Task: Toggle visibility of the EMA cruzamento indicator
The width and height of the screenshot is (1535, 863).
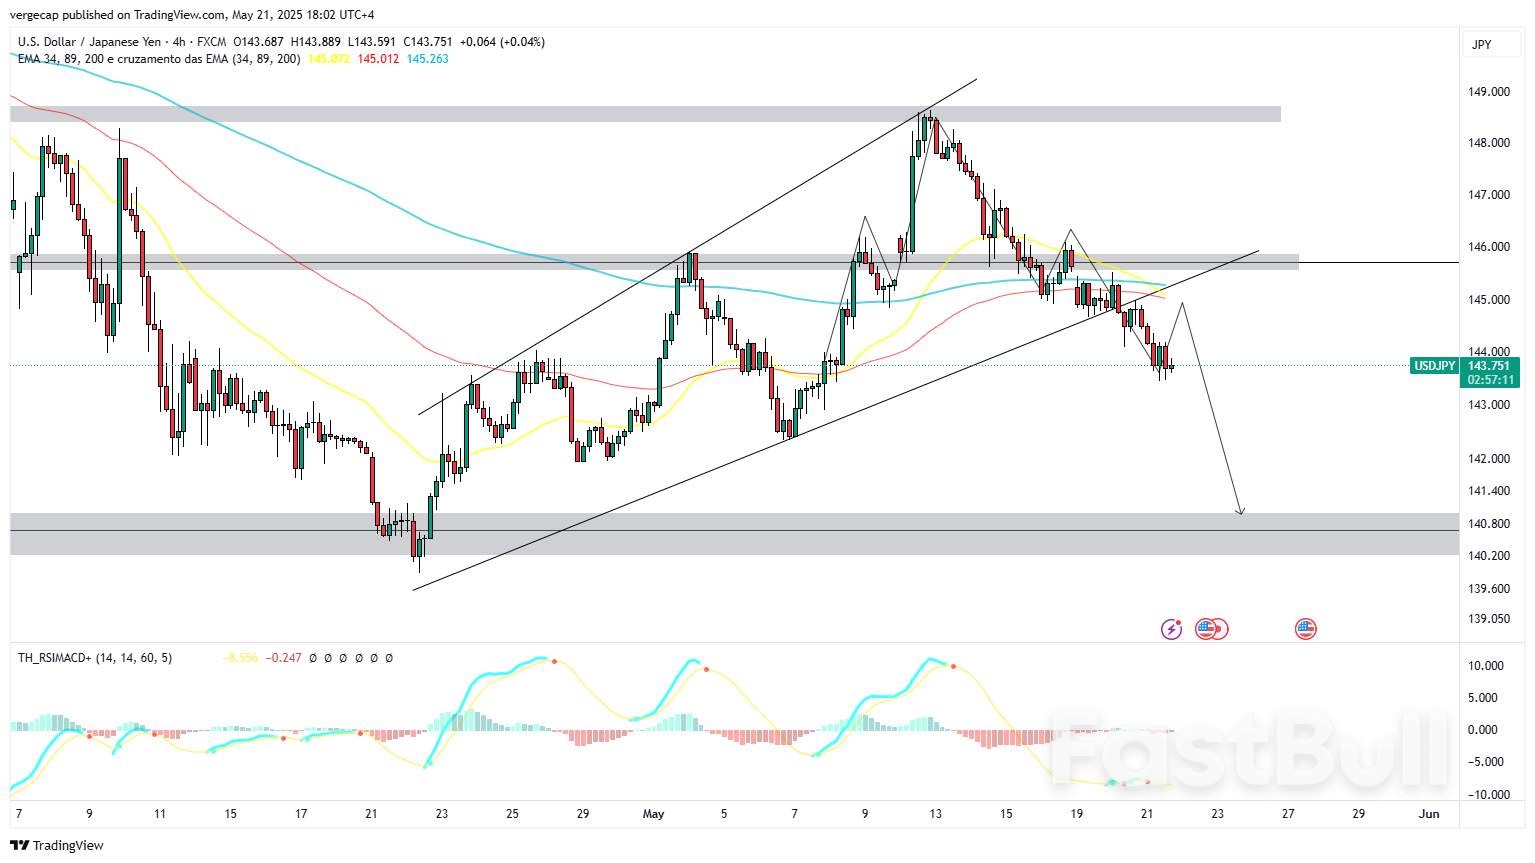Action: [160, 60]
